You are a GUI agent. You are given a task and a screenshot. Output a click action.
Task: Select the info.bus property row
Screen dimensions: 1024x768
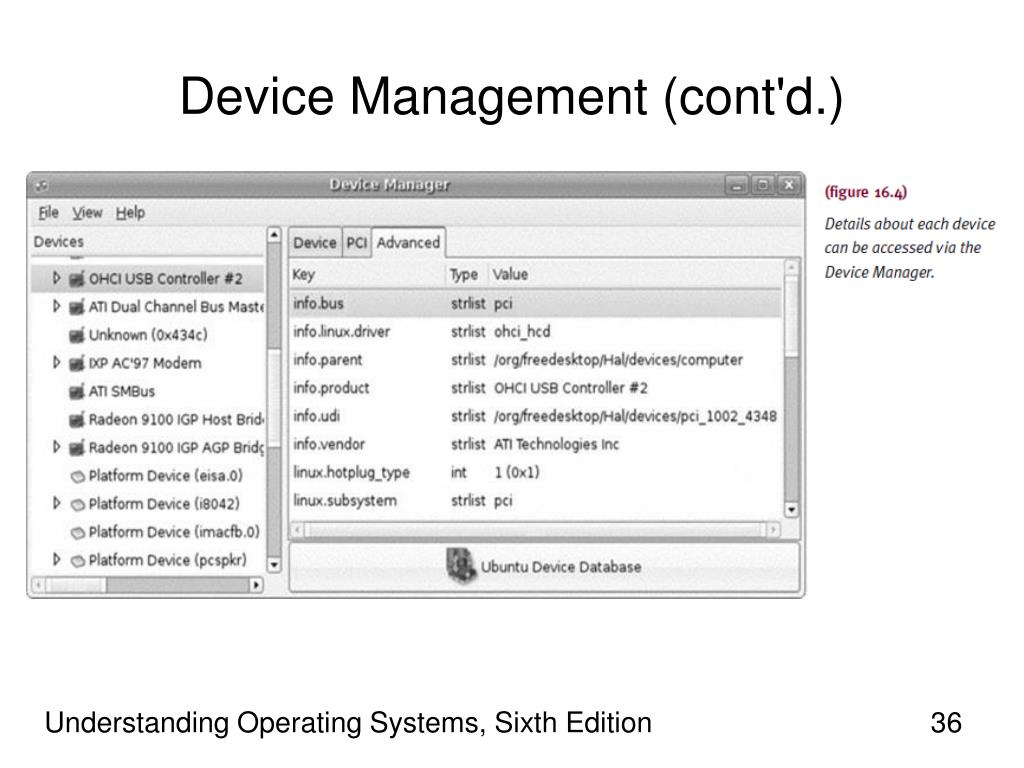(536, 304)
